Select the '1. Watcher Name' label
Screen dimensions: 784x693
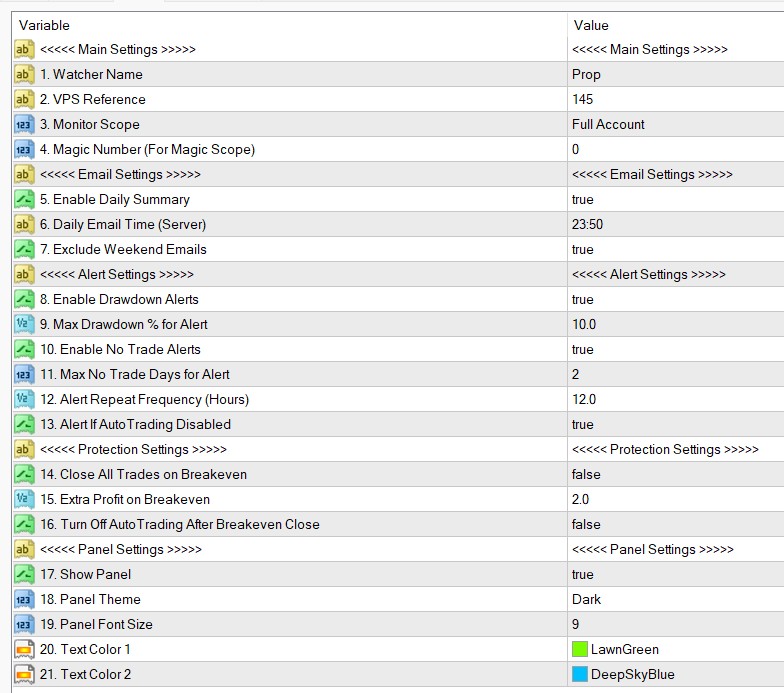click(92, 74)
